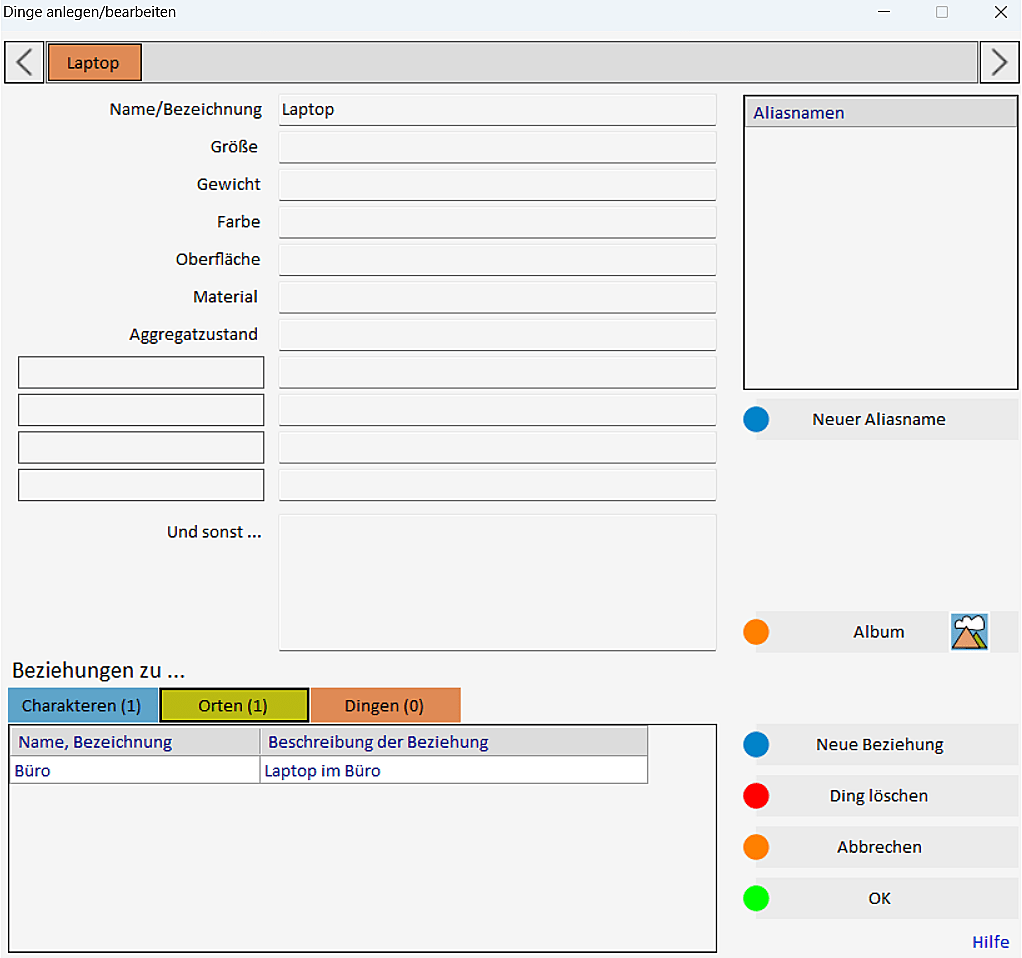Image resolution: width=1022 pixels, height=958 pixels.
Task: Click the Farbe input field
Action: (x=497, y=222)
